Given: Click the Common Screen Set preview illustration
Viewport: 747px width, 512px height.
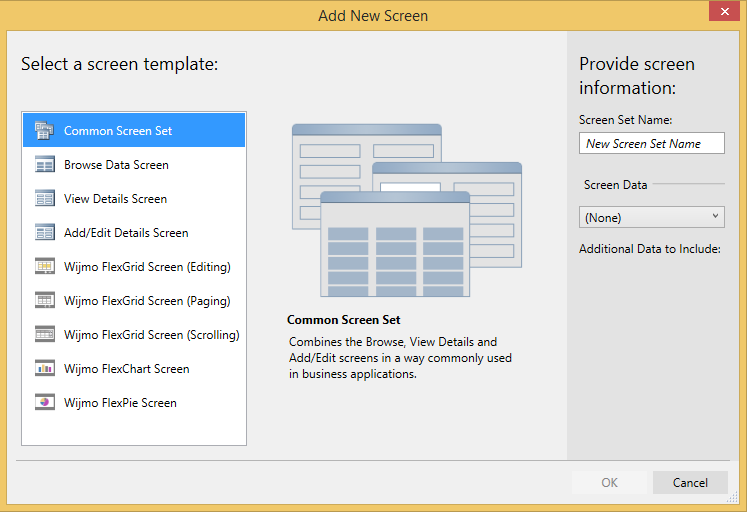Looking at the screenshot, I should pyautogui.click(x=406, y=210).
